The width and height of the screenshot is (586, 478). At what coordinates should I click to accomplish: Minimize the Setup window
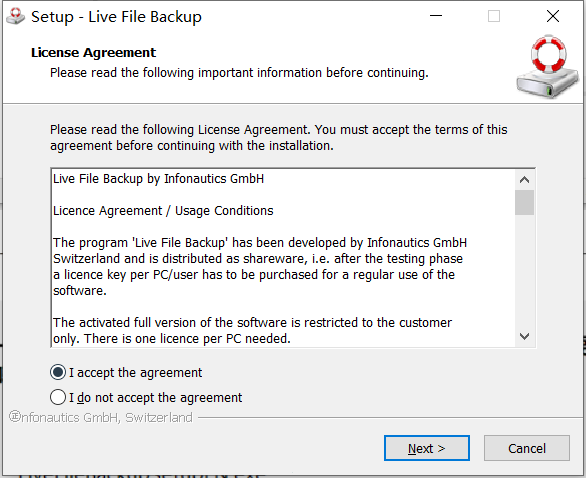(436, 16)
